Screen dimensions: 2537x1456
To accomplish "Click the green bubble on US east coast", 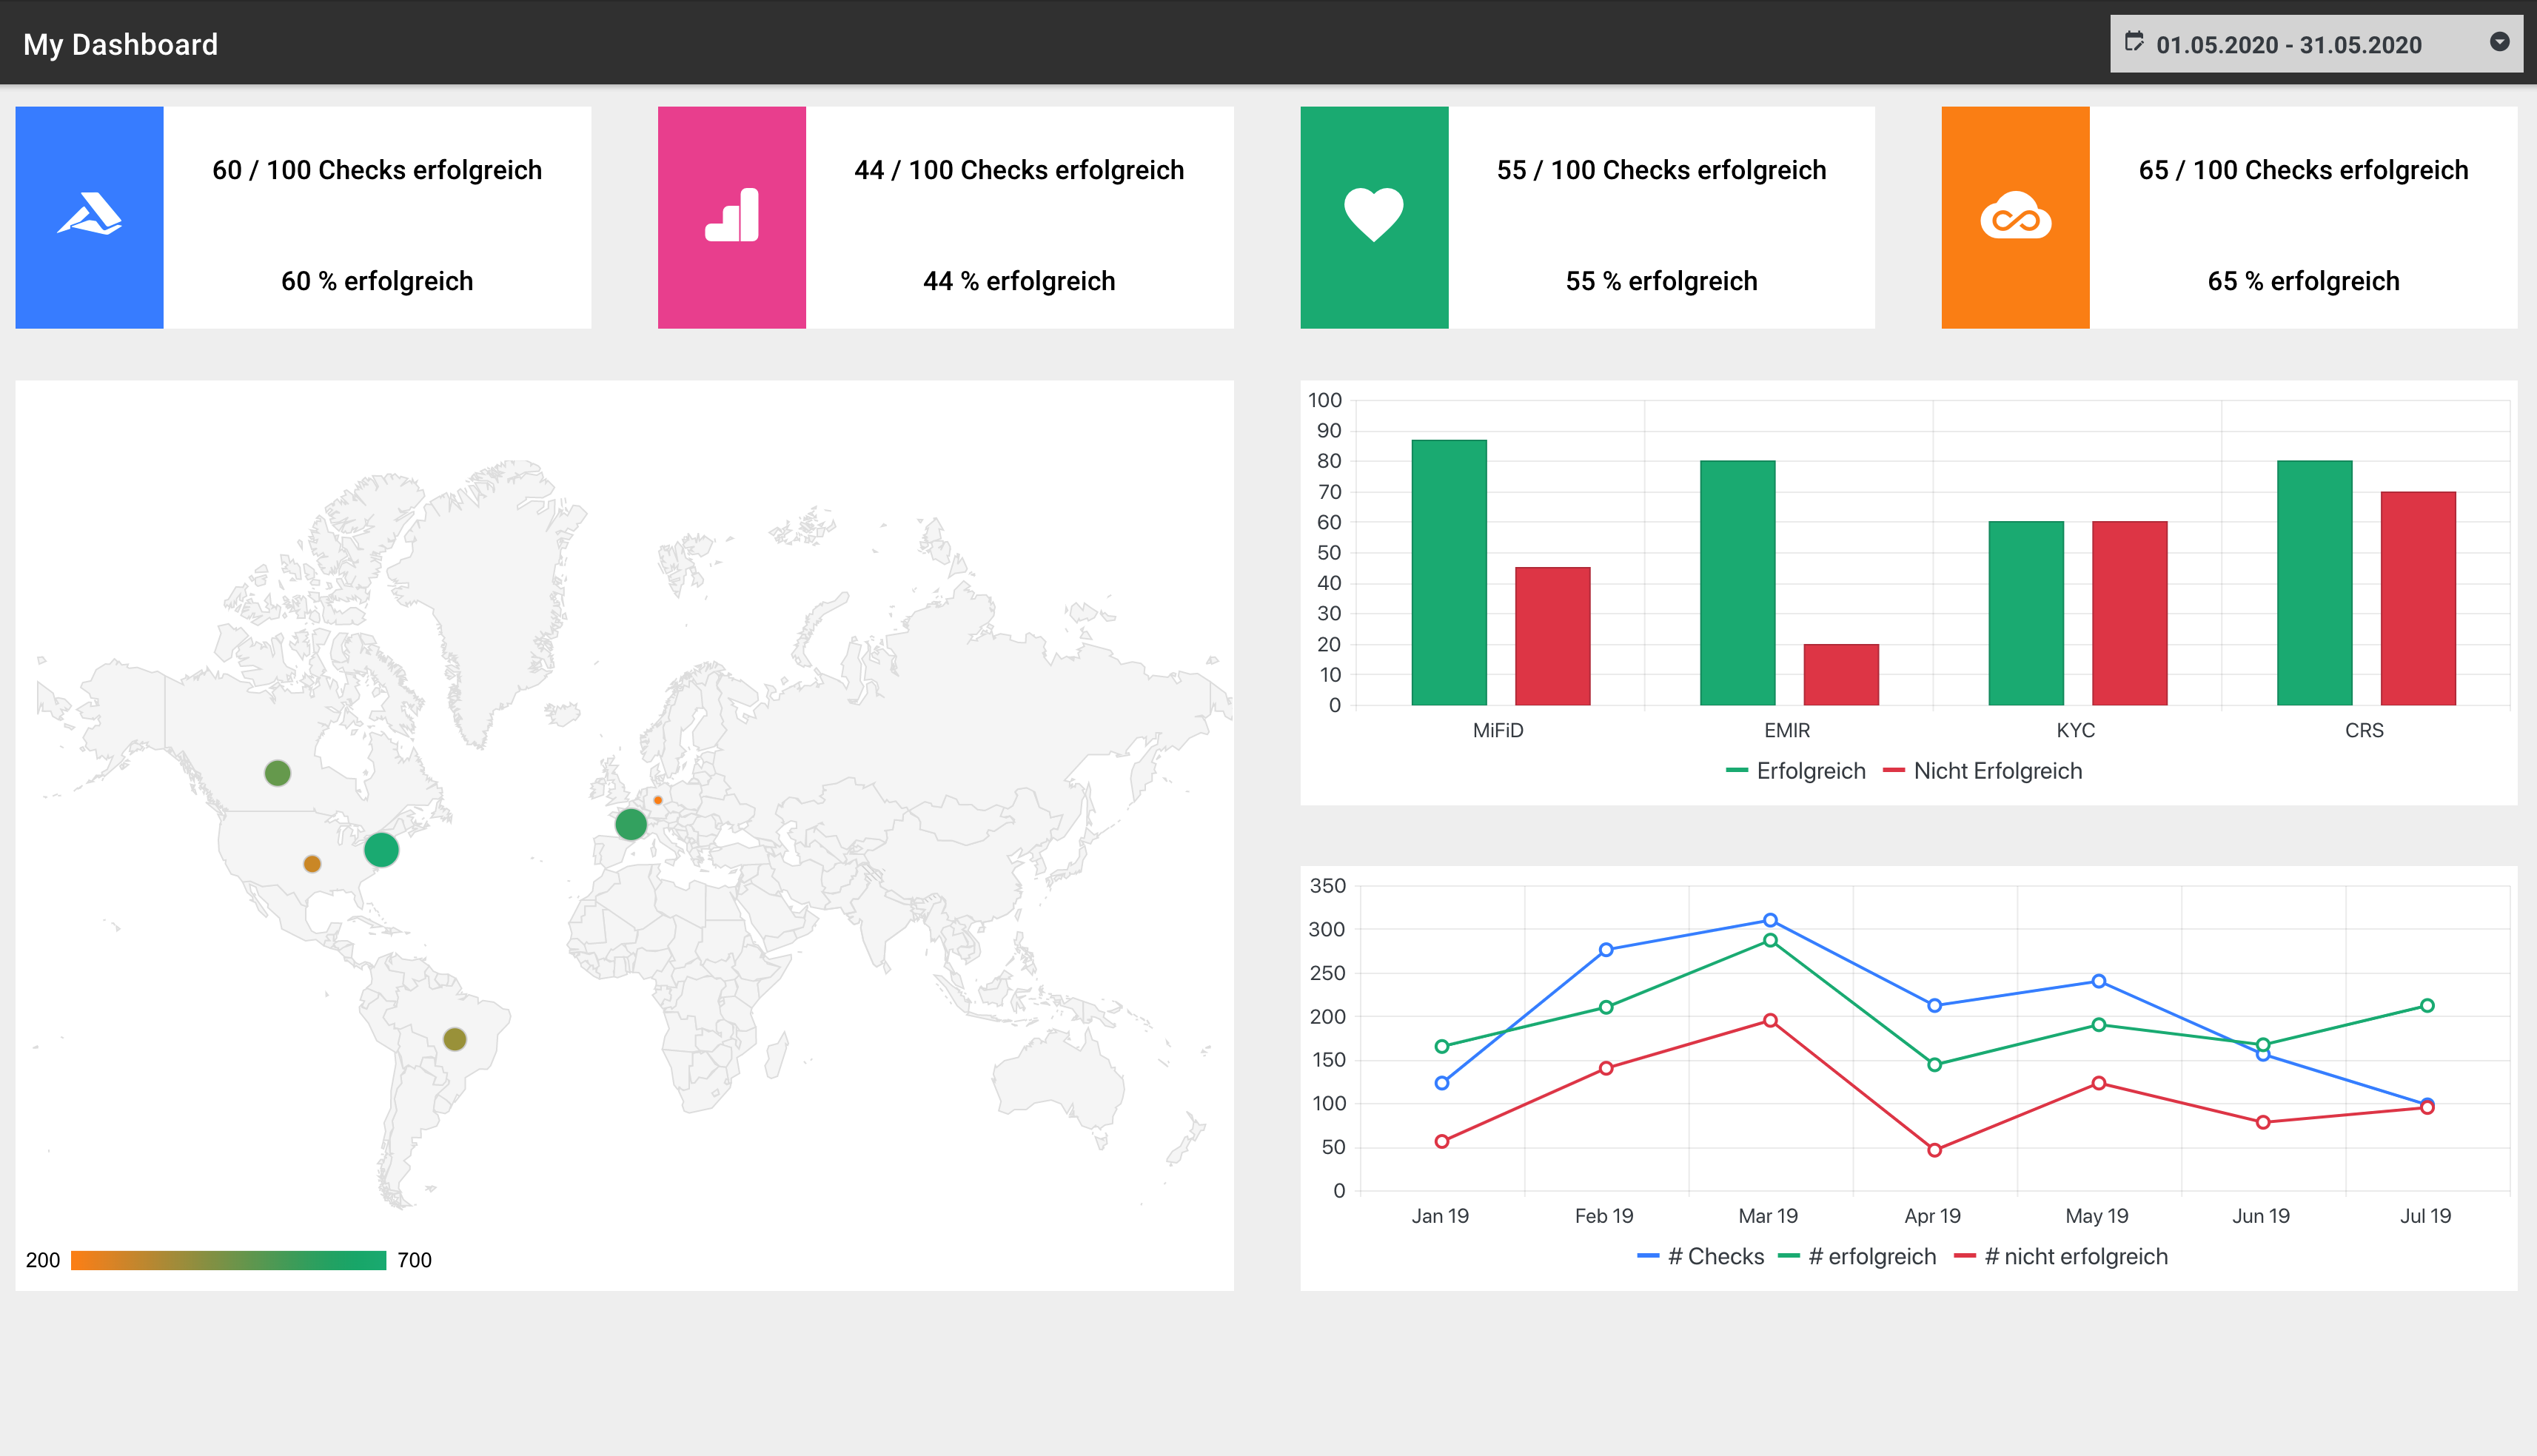I will coord(381,850).
